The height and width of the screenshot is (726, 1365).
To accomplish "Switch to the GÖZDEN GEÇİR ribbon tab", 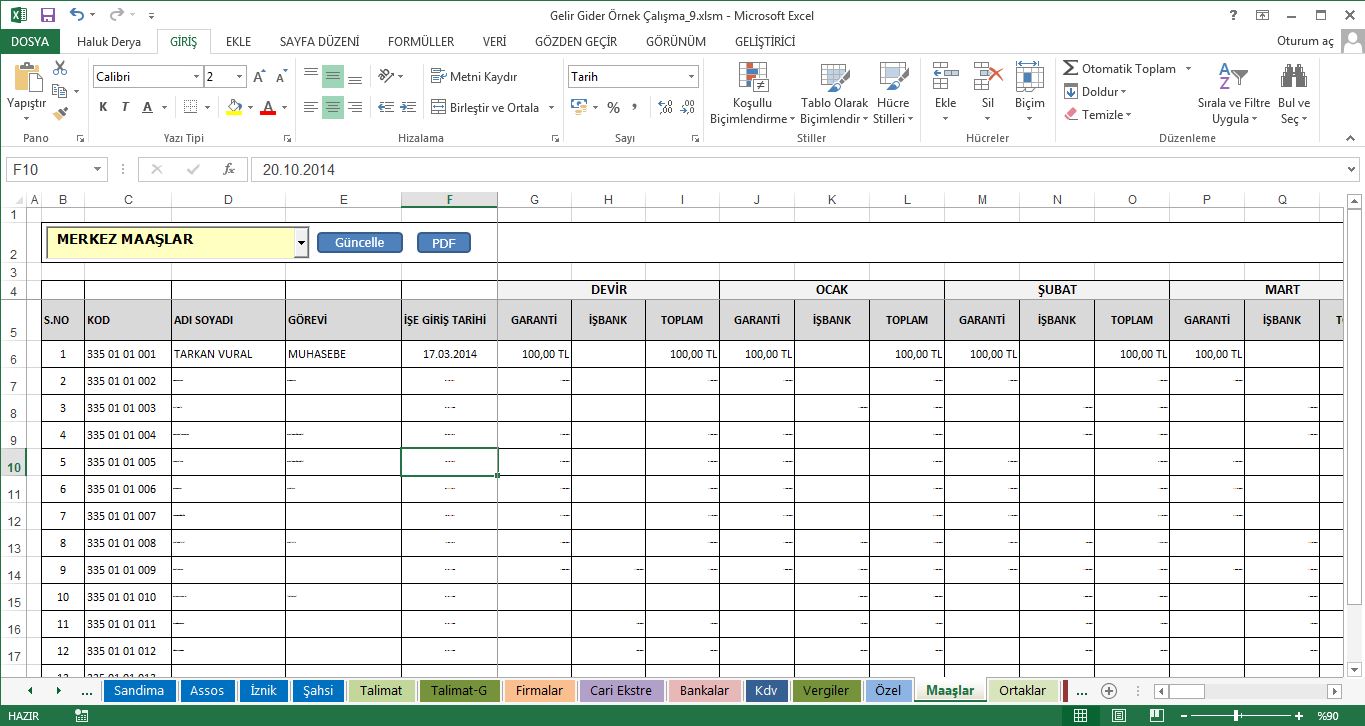I will pos(576,42).
